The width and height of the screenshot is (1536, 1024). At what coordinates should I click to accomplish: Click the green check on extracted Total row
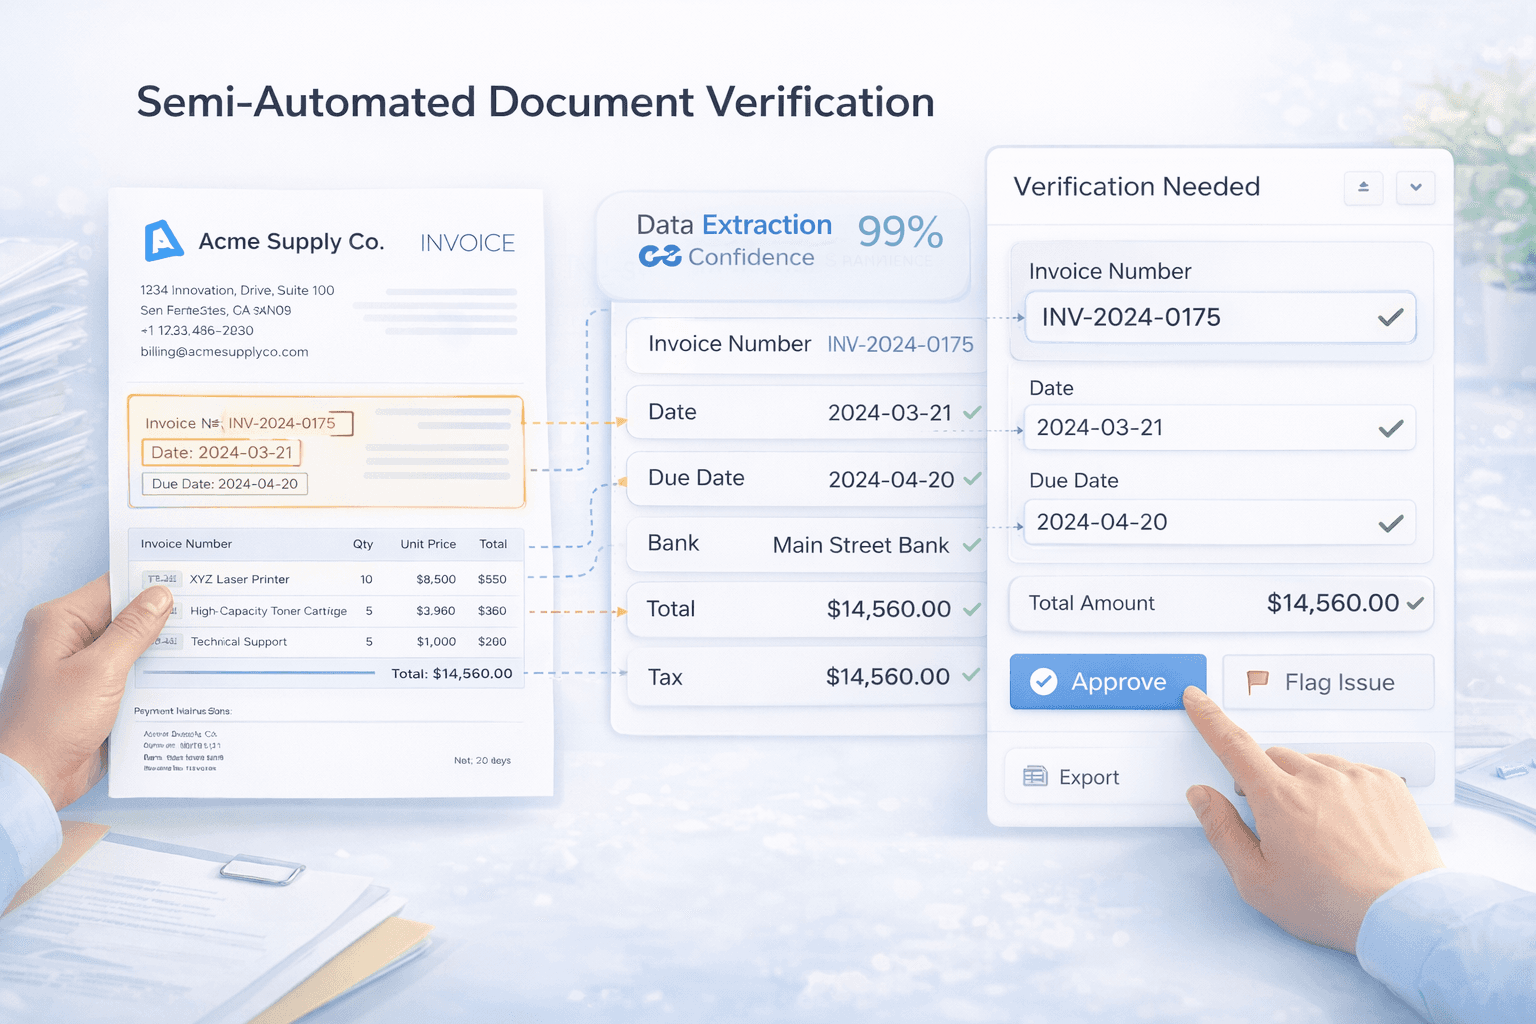click(x=971, y=609)
